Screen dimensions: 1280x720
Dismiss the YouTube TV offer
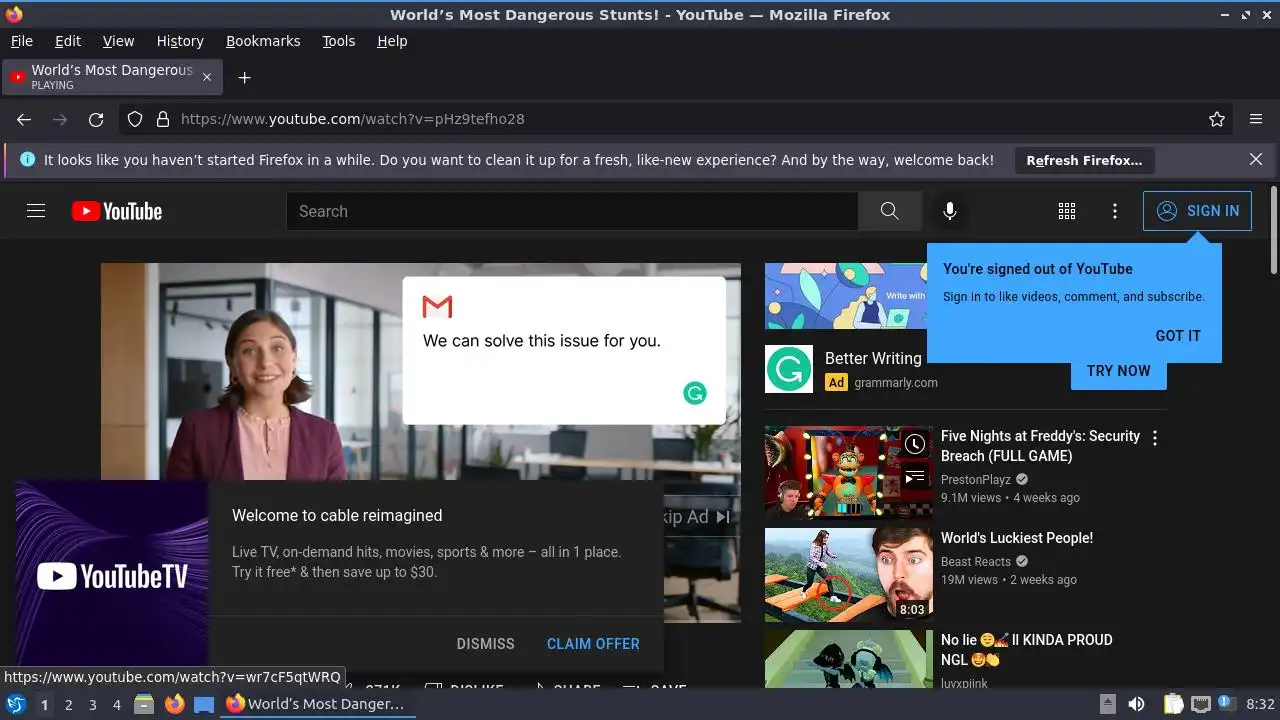tap(485, 644)
